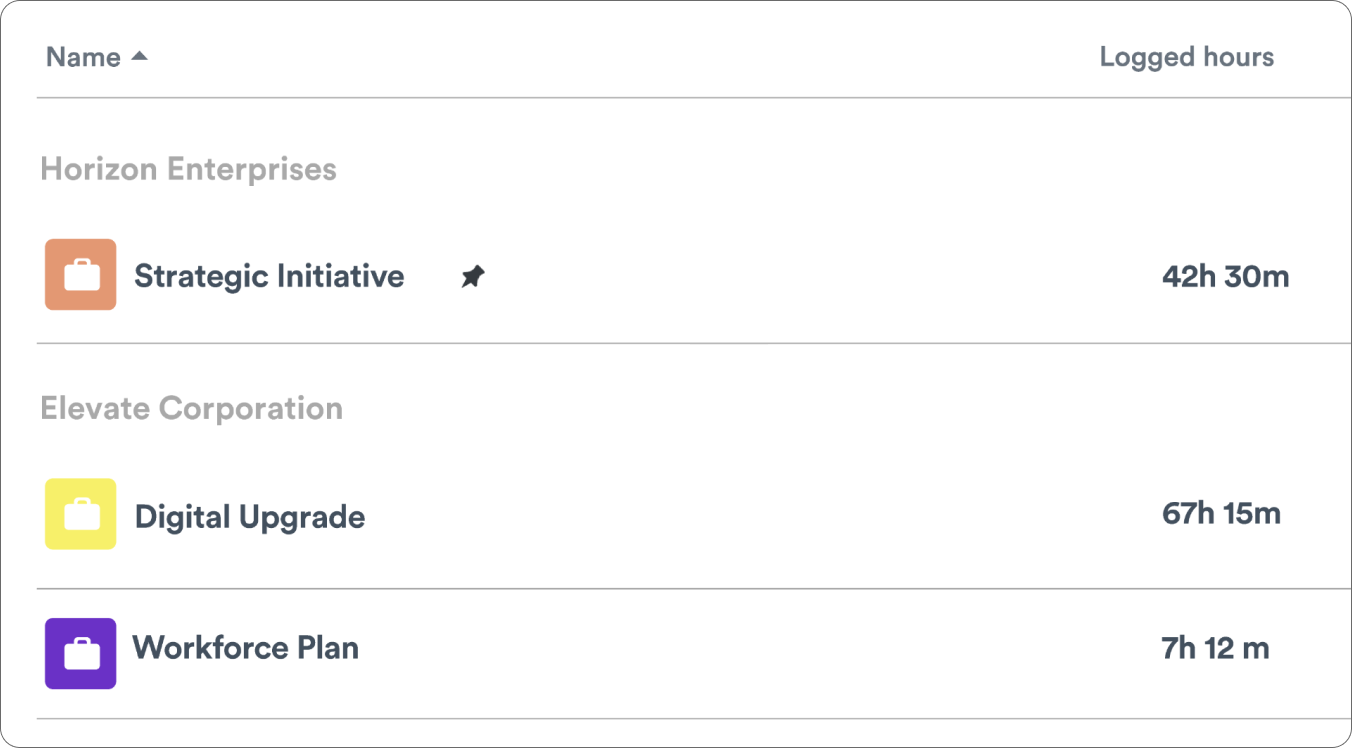Click the 67h 15m logged hours
This screenshot has height=748, width=1352.
pyautogui.click(x=1221, y=514)
